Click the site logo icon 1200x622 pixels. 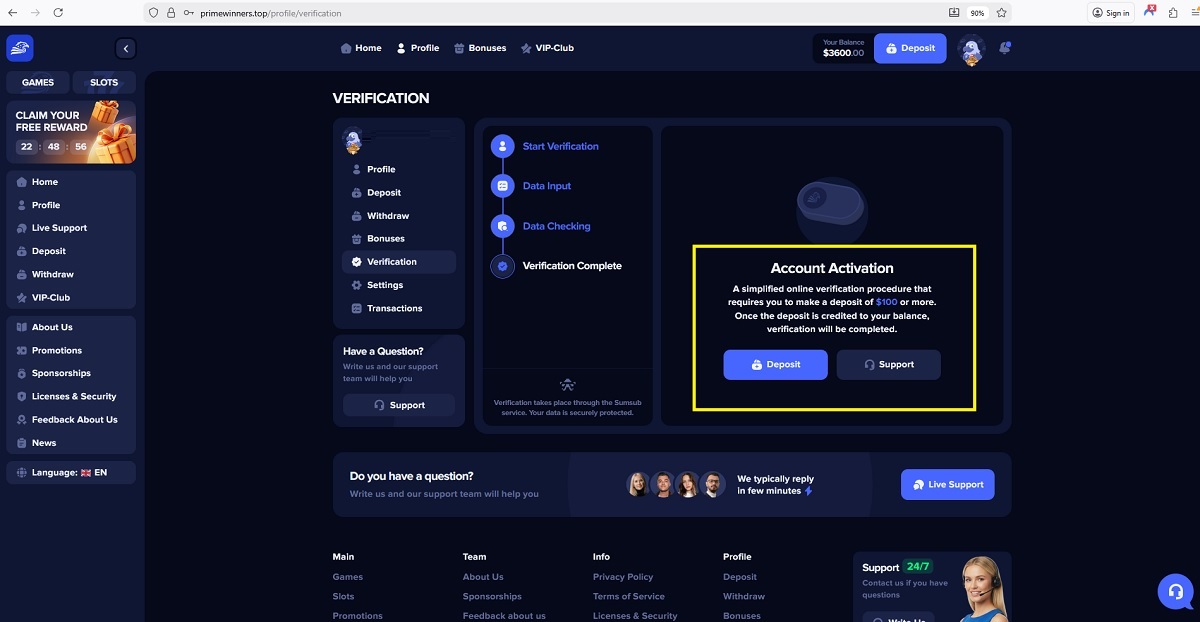click(20, 48)
